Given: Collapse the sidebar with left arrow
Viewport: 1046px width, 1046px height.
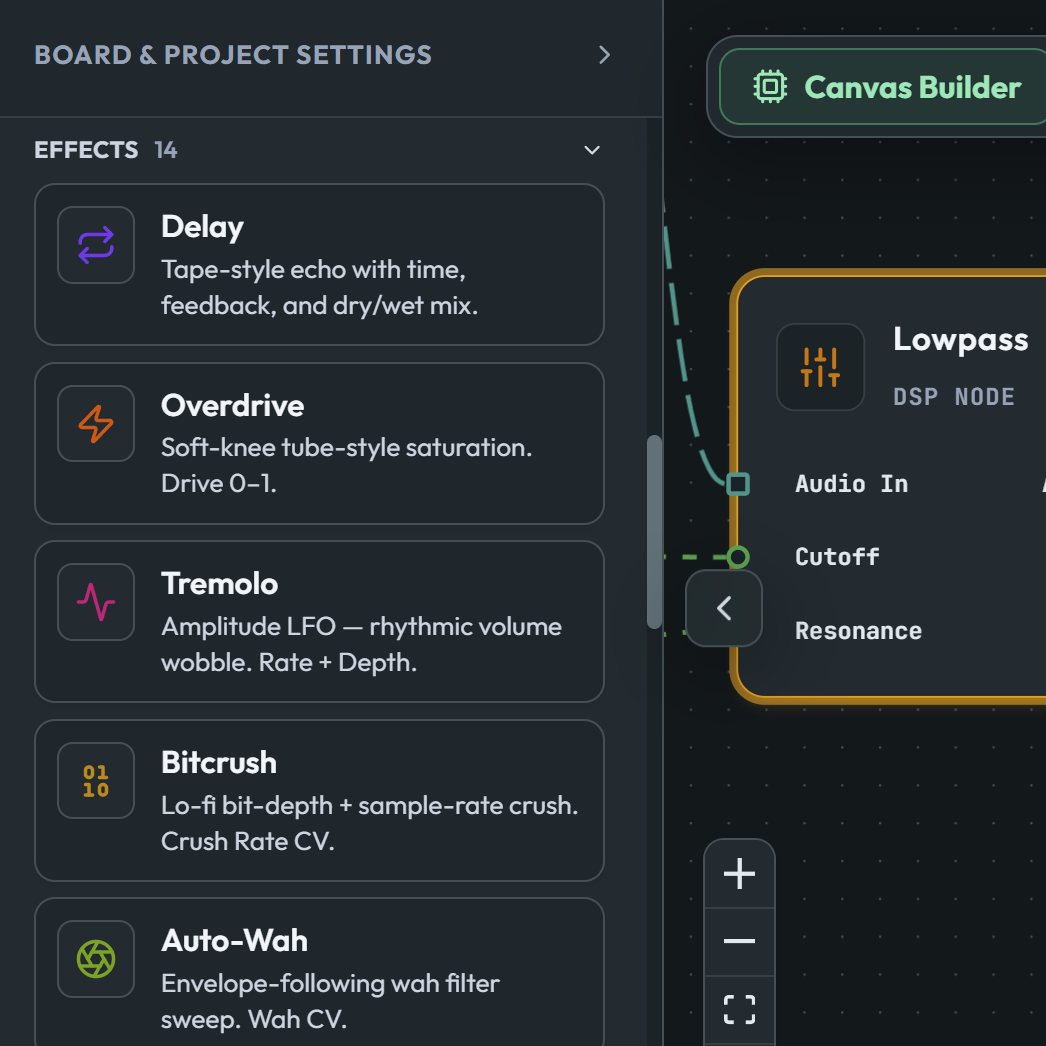Looking at the screenshot, I should (724, 608).
